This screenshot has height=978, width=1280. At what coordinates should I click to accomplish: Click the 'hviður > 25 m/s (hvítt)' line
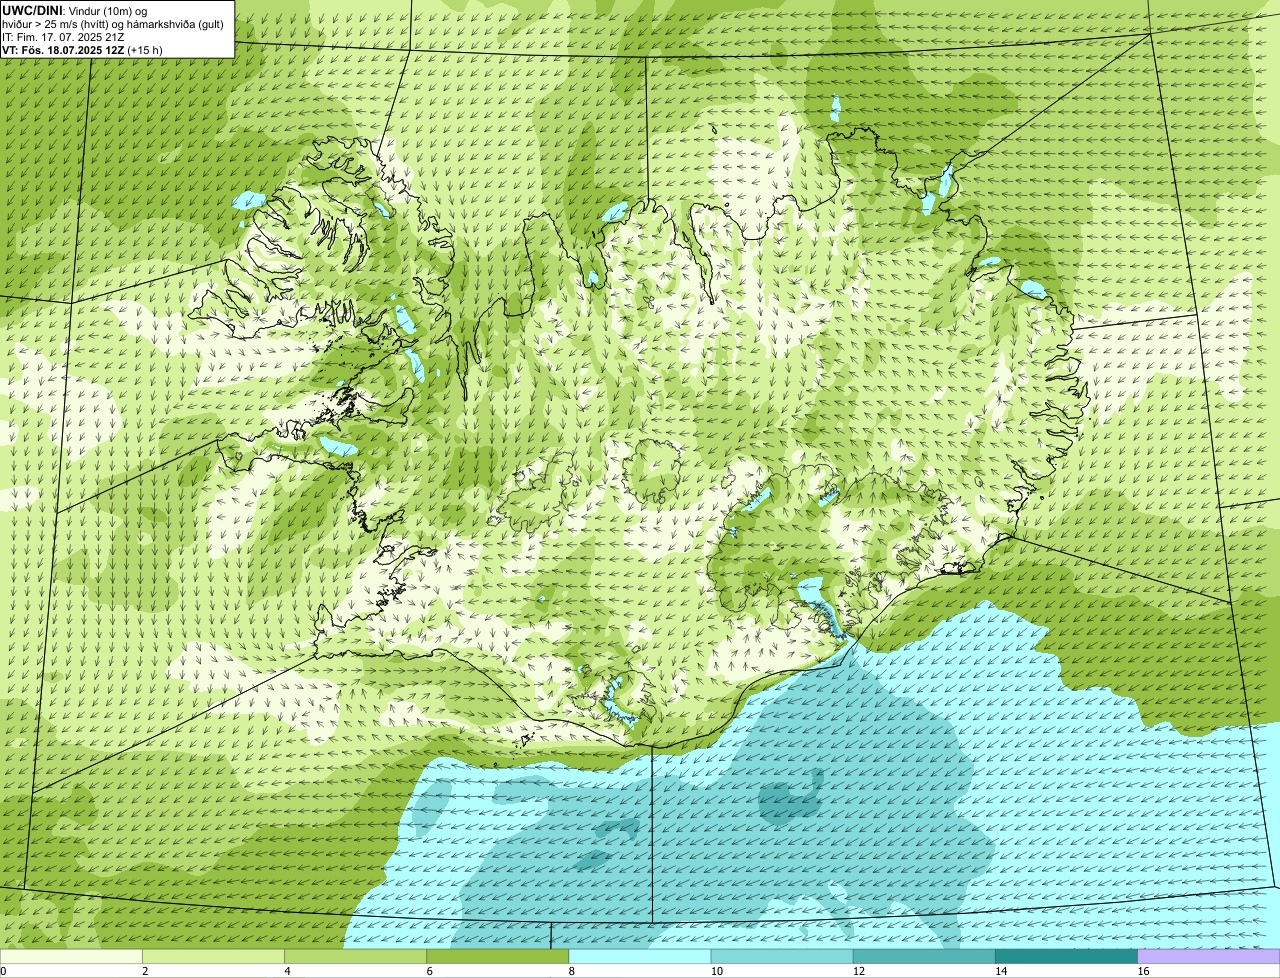pyautogui.click(x=114, y=24)
